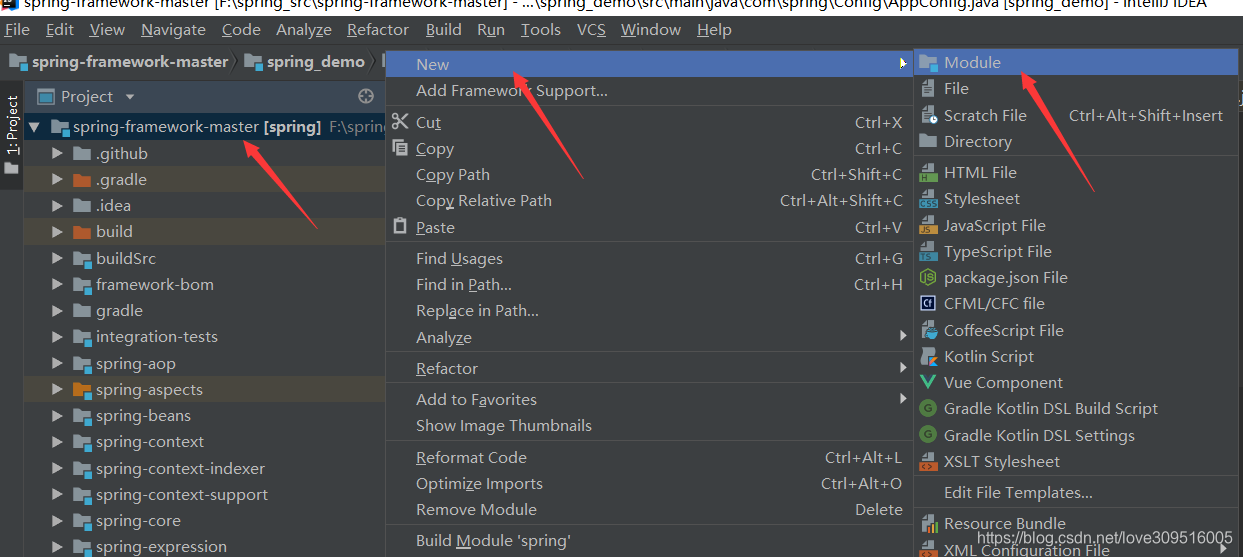
Task: Click the Directory folder icon
Action: pyautogui.click(x=927, y=141)
